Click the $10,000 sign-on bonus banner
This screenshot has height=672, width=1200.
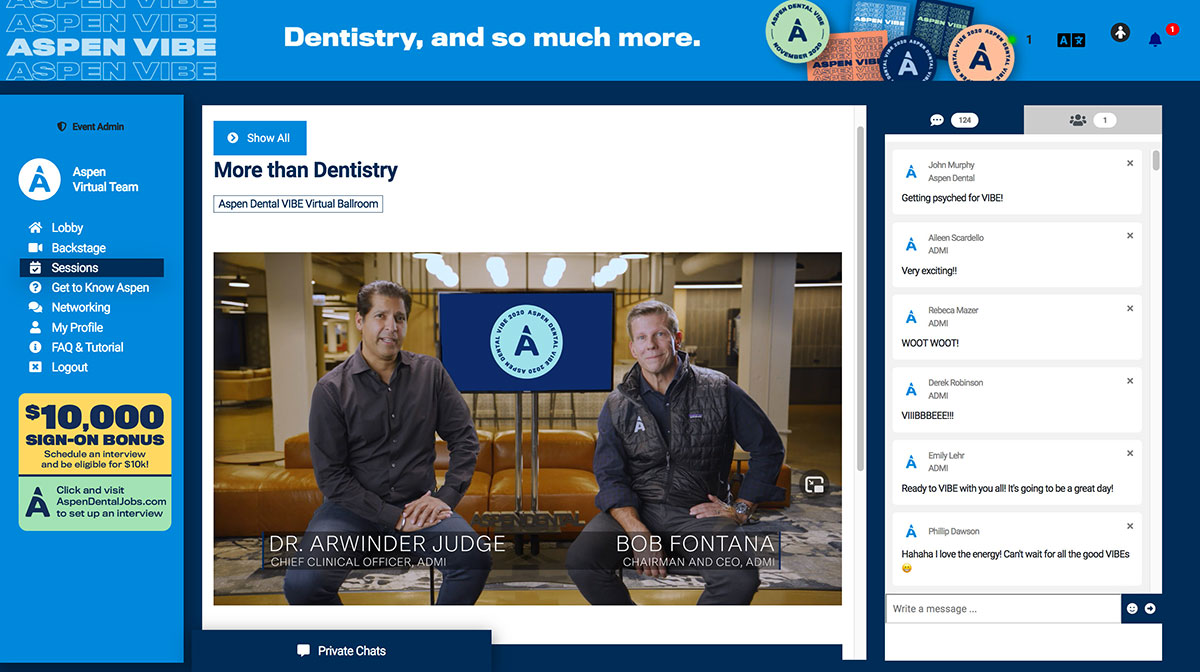point(95,434)
